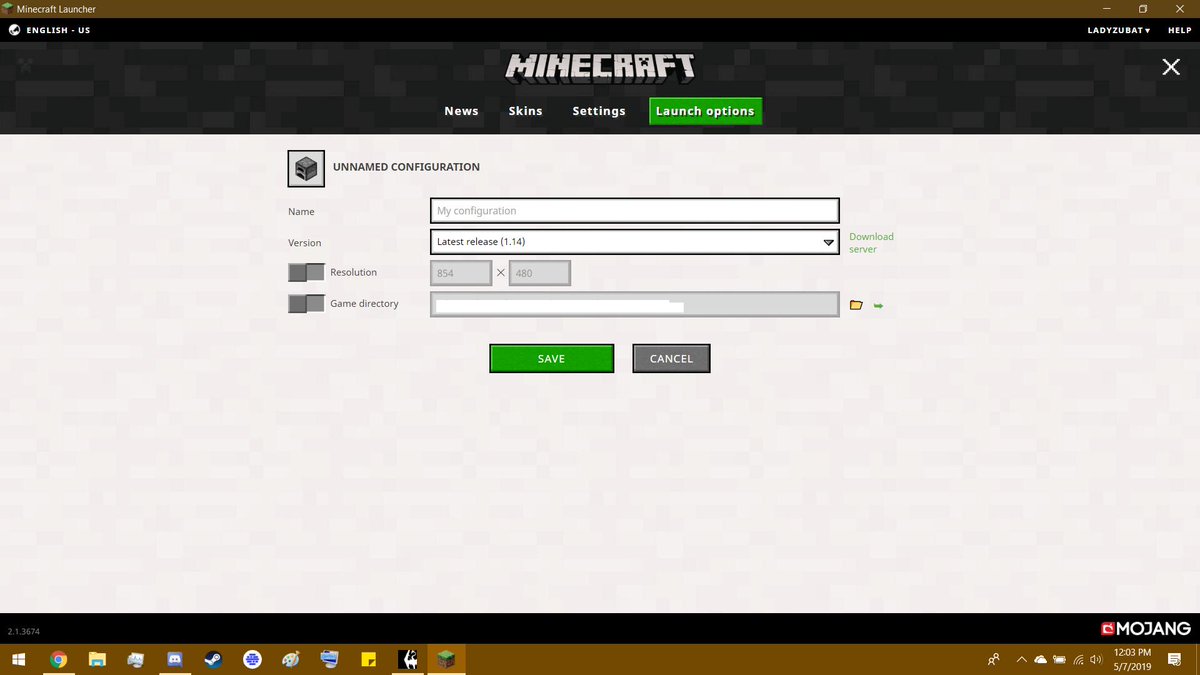1200x675 pixels.
Task: Click the battery status tray icon
Action: pos(1059,660)
